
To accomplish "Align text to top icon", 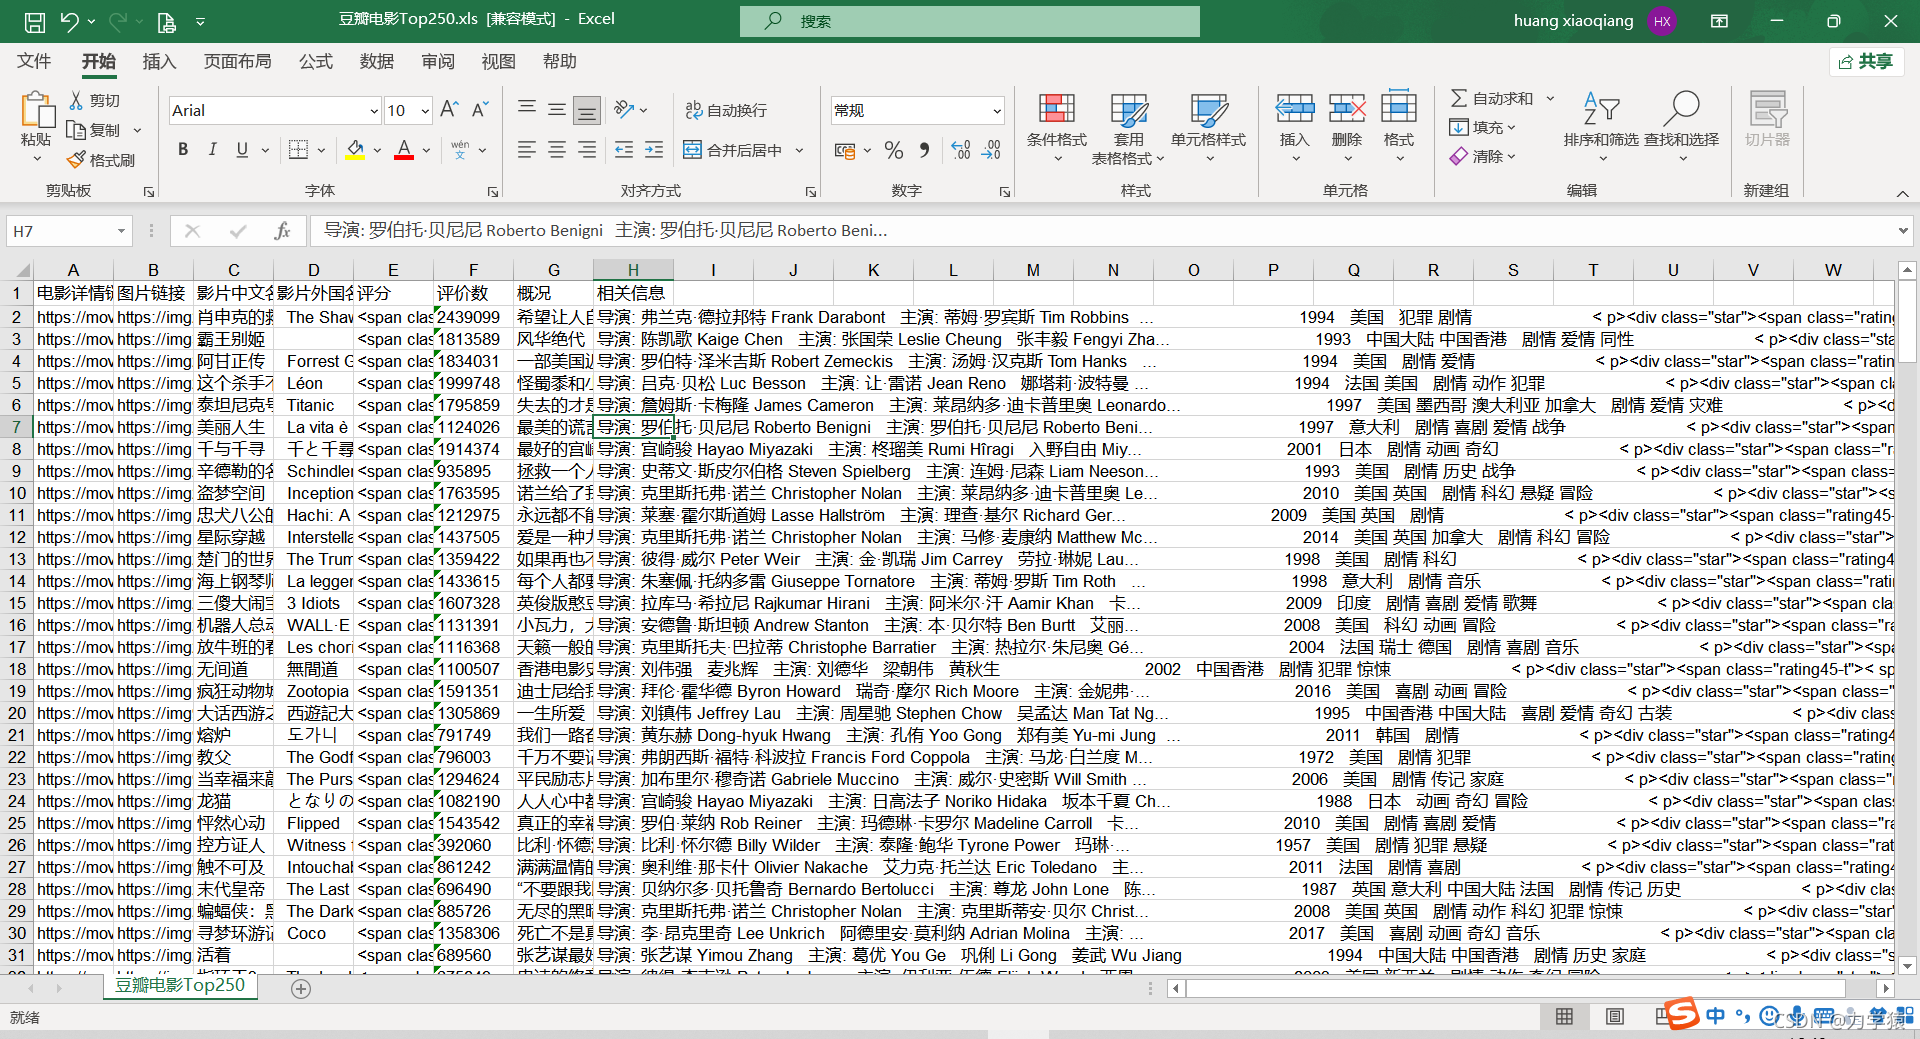I will [x=527, y=109].
